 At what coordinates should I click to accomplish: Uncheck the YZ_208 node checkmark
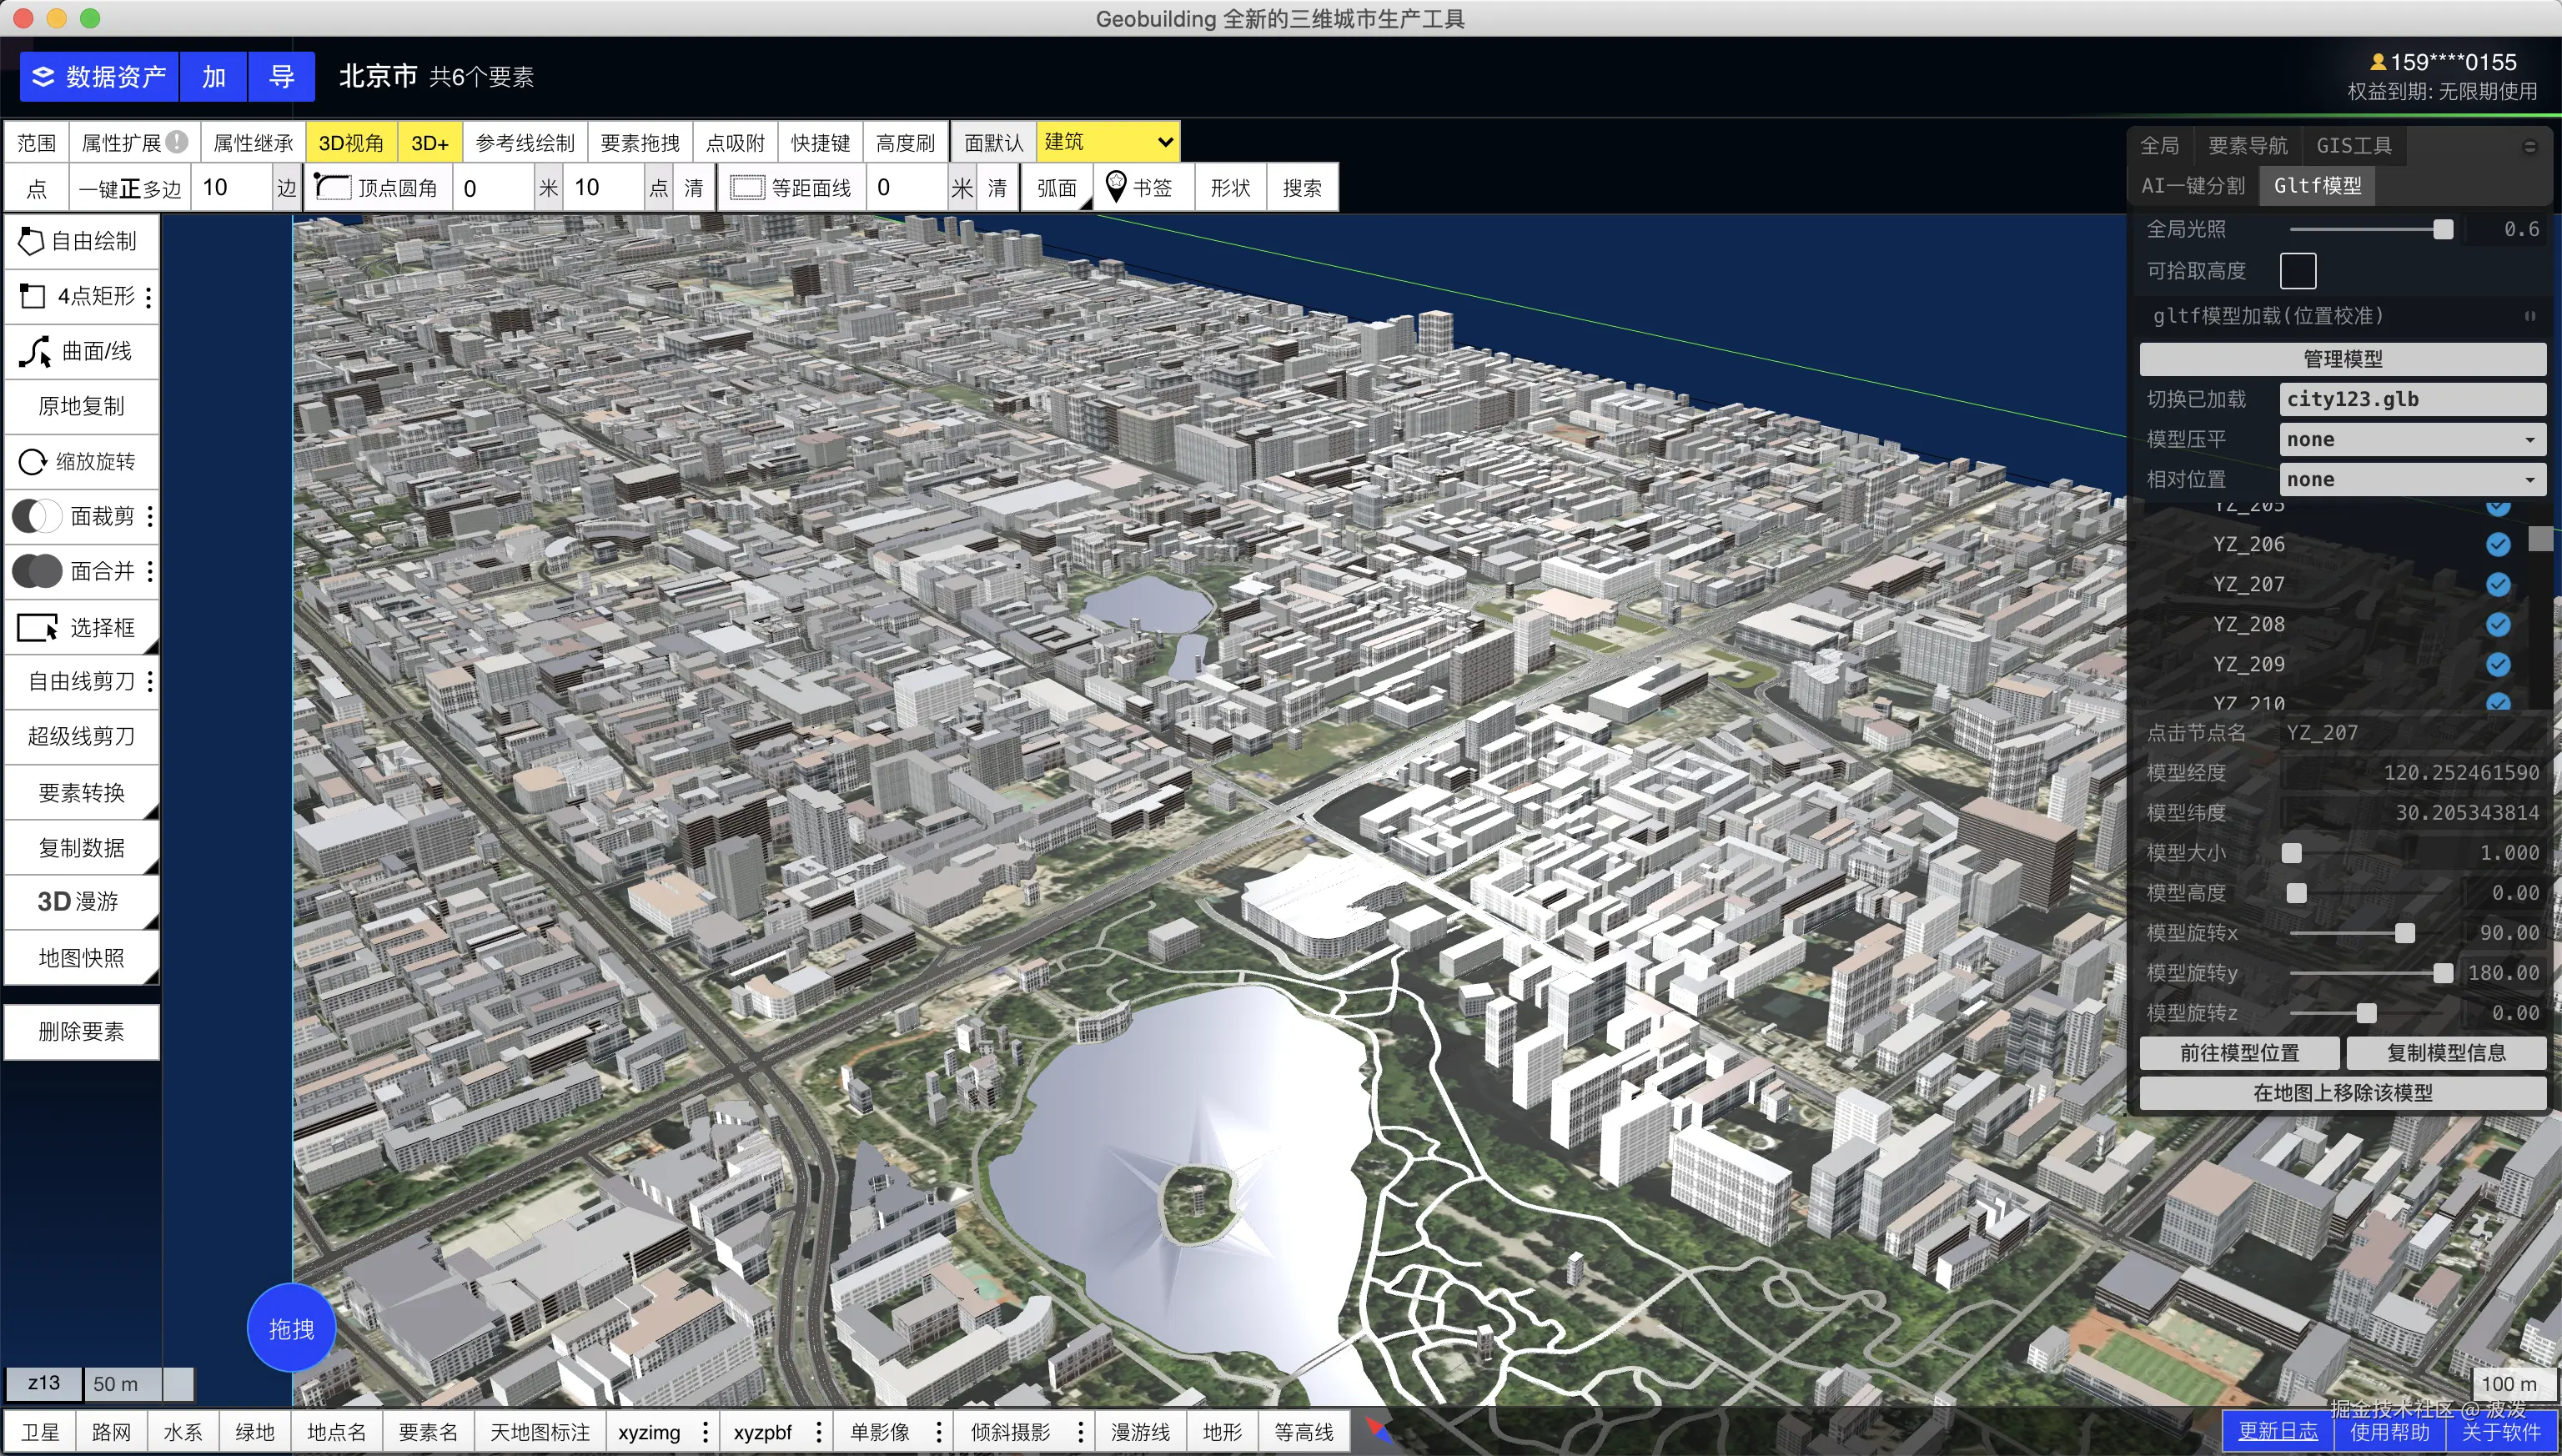tap(2497, 624)
